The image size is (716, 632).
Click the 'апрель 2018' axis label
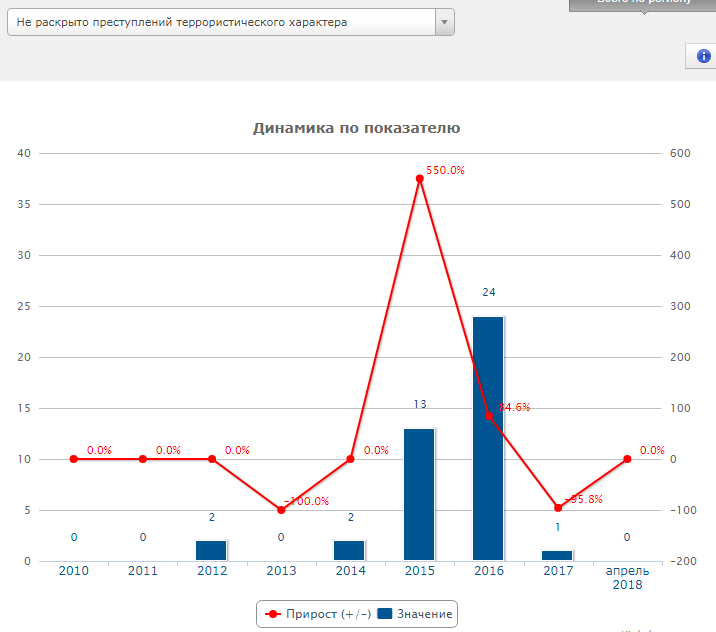coord(627,578)
